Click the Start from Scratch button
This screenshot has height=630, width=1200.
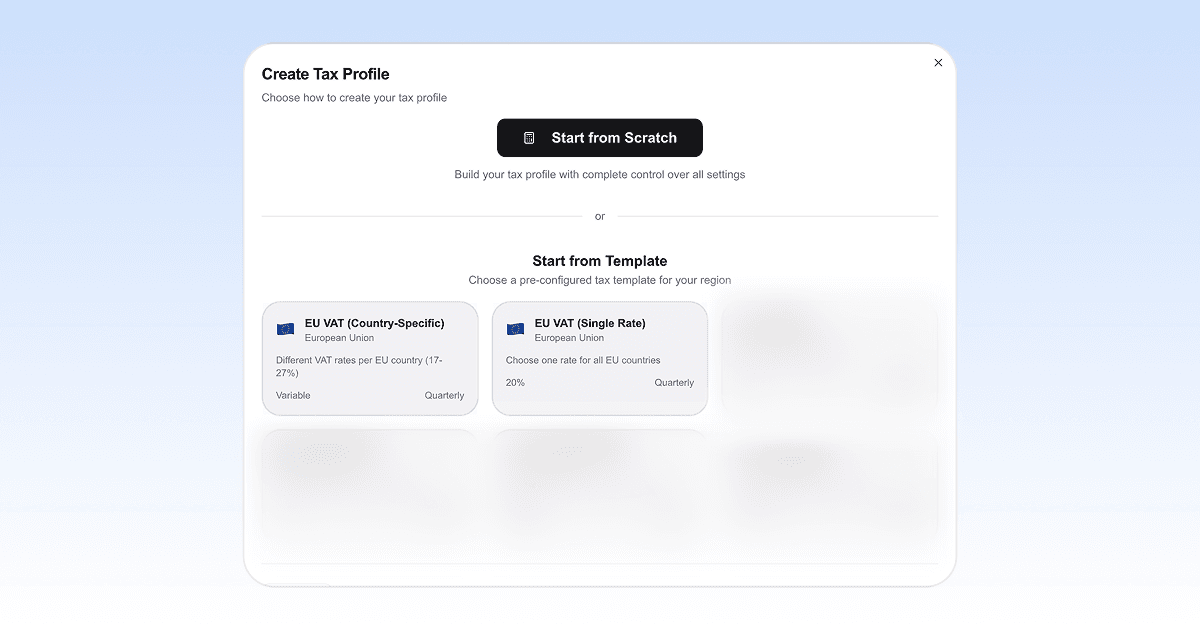[599, 137]
